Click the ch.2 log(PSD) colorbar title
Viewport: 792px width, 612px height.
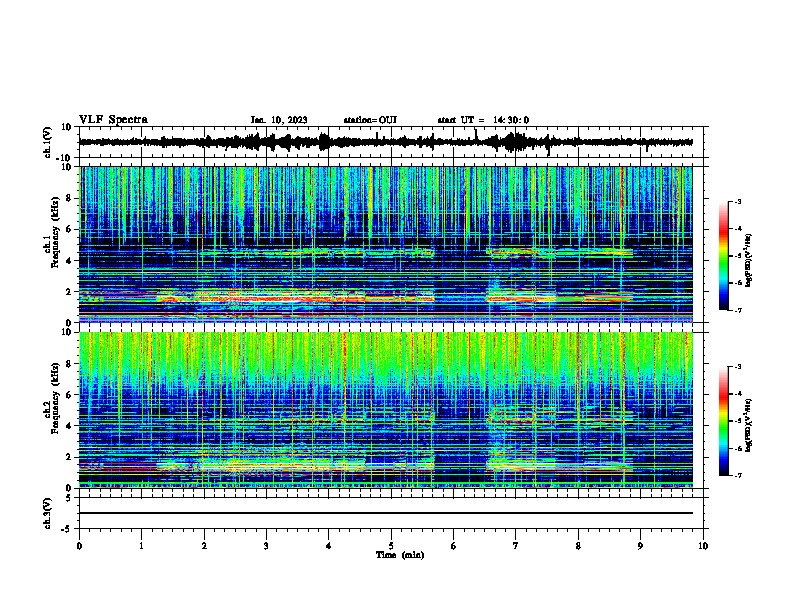pos(749,425)
